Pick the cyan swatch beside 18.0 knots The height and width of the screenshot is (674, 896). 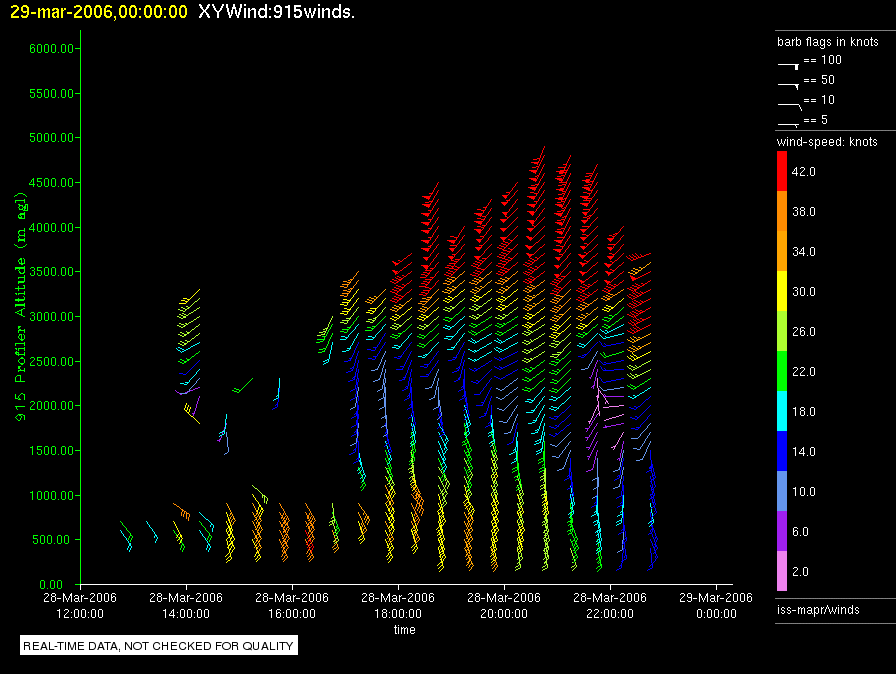(x=782, y=412)
